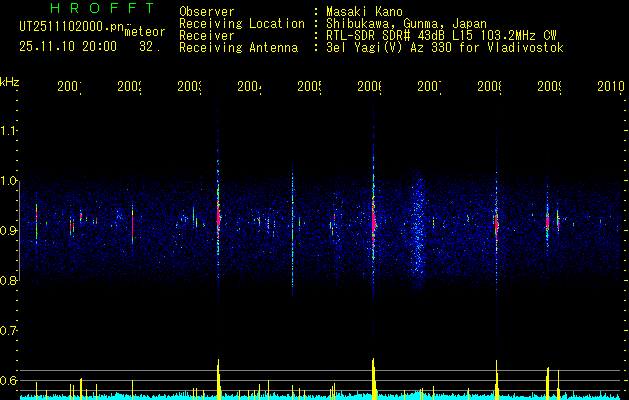Click the kHz axis unit label
Viewport: 629px width, 400px height.
pyautogui.click(x=9, y=82)
